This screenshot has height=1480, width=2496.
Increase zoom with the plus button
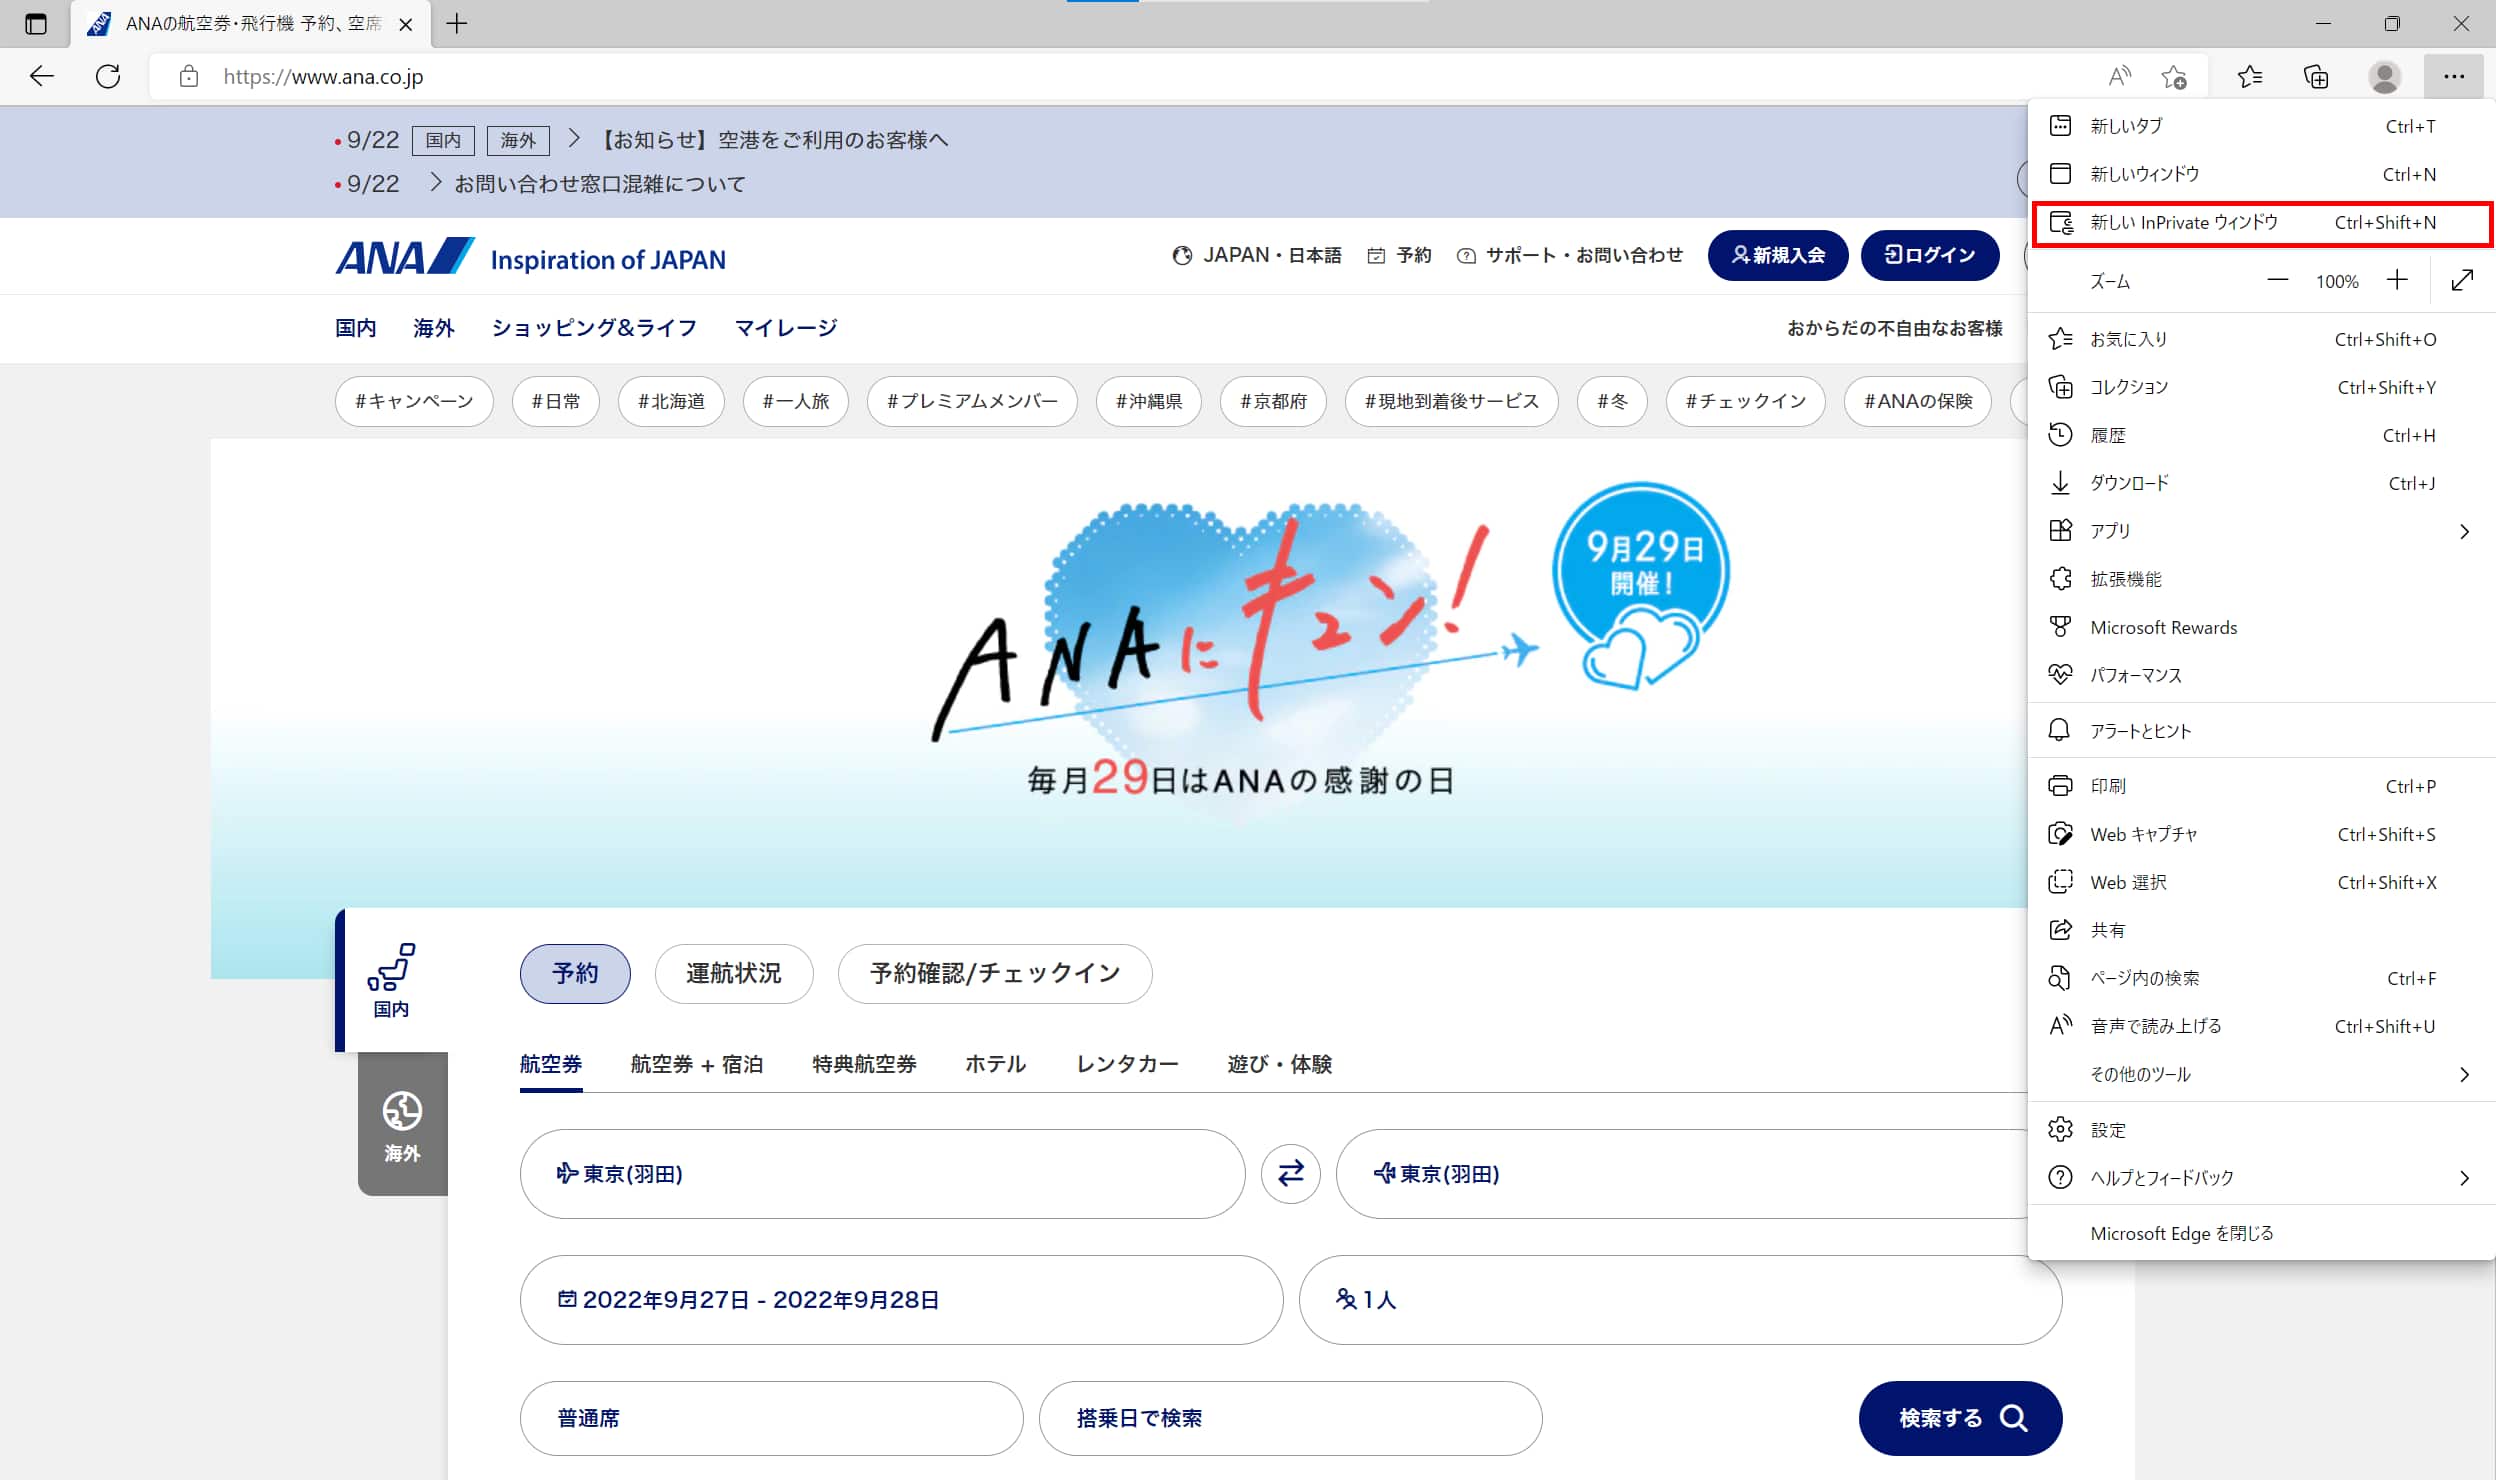pos(2397,281)
